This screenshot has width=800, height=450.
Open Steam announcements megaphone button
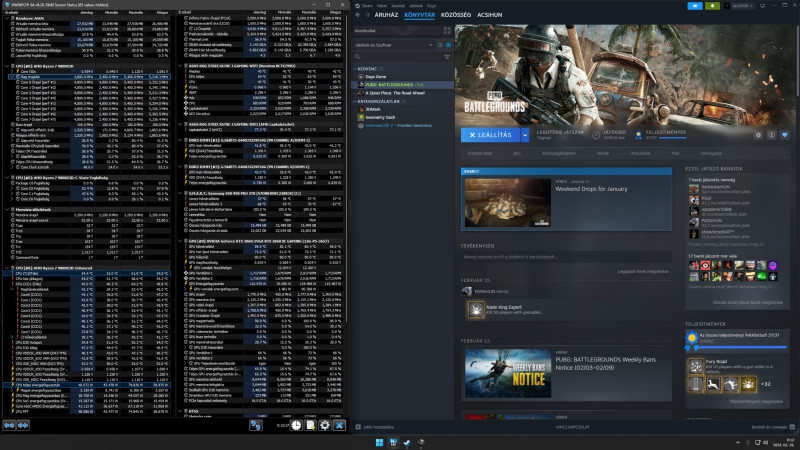pos(694,6)
